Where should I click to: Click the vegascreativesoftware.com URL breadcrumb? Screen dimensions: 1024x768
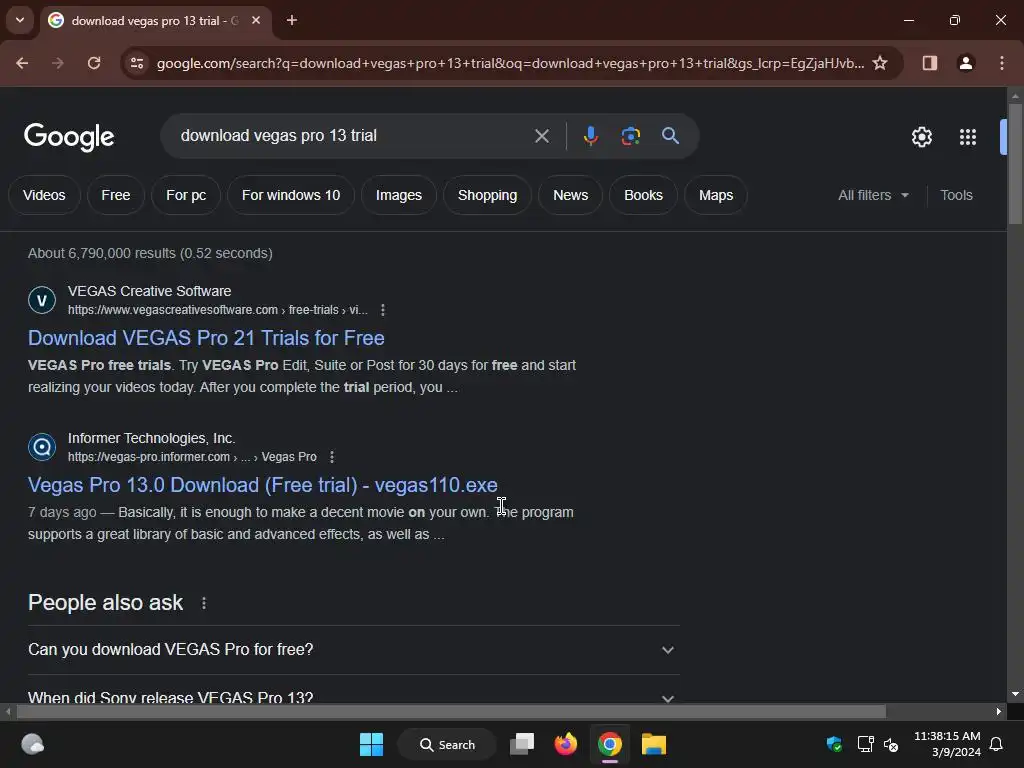click(x=217, y=310)
